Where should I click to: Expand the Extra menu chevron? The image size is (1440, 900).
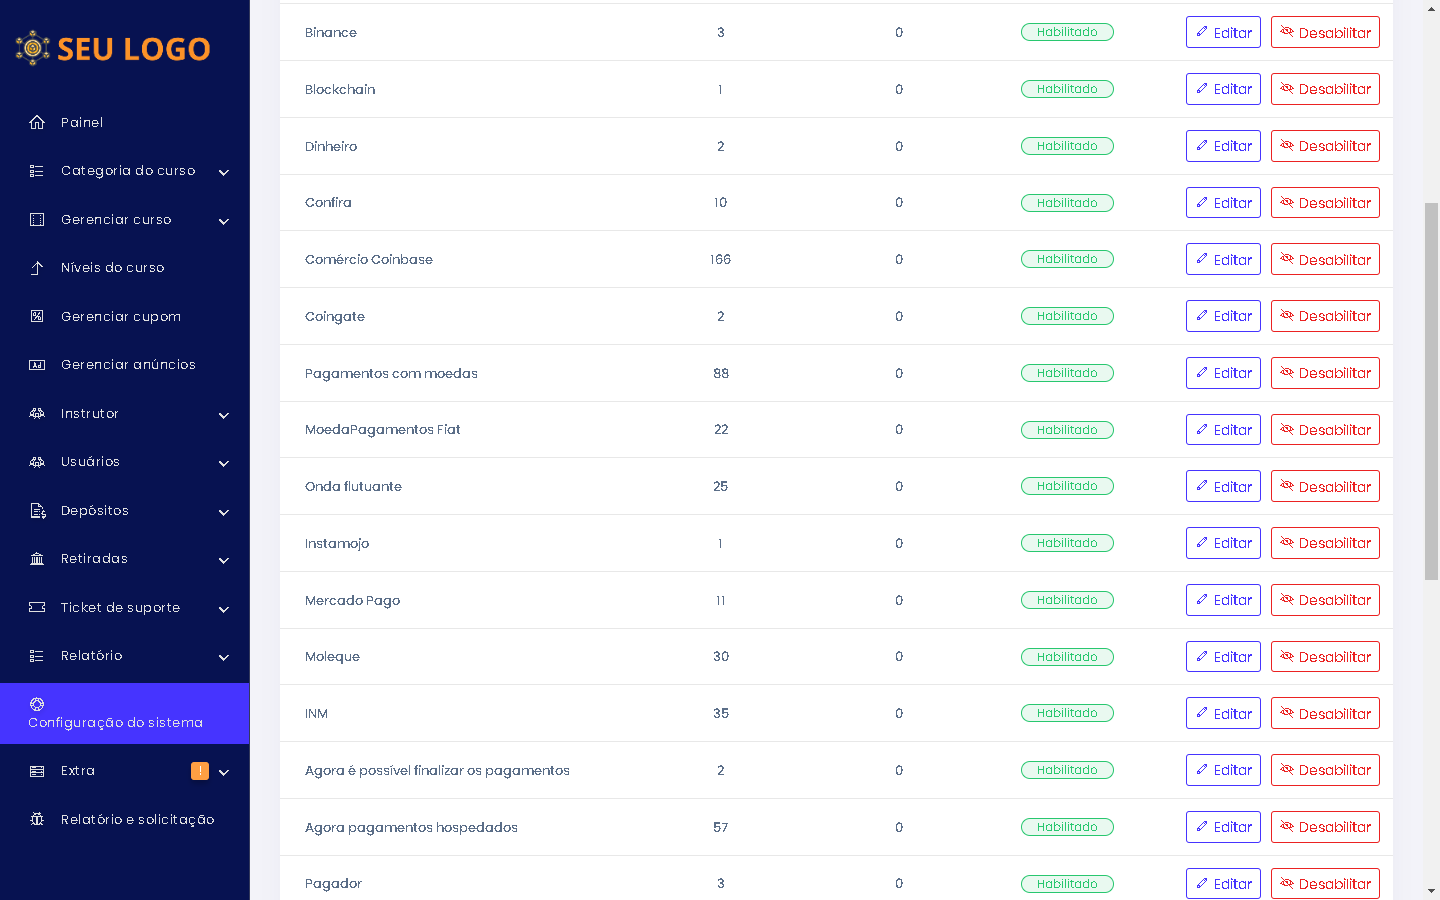[x=224, y=772]
